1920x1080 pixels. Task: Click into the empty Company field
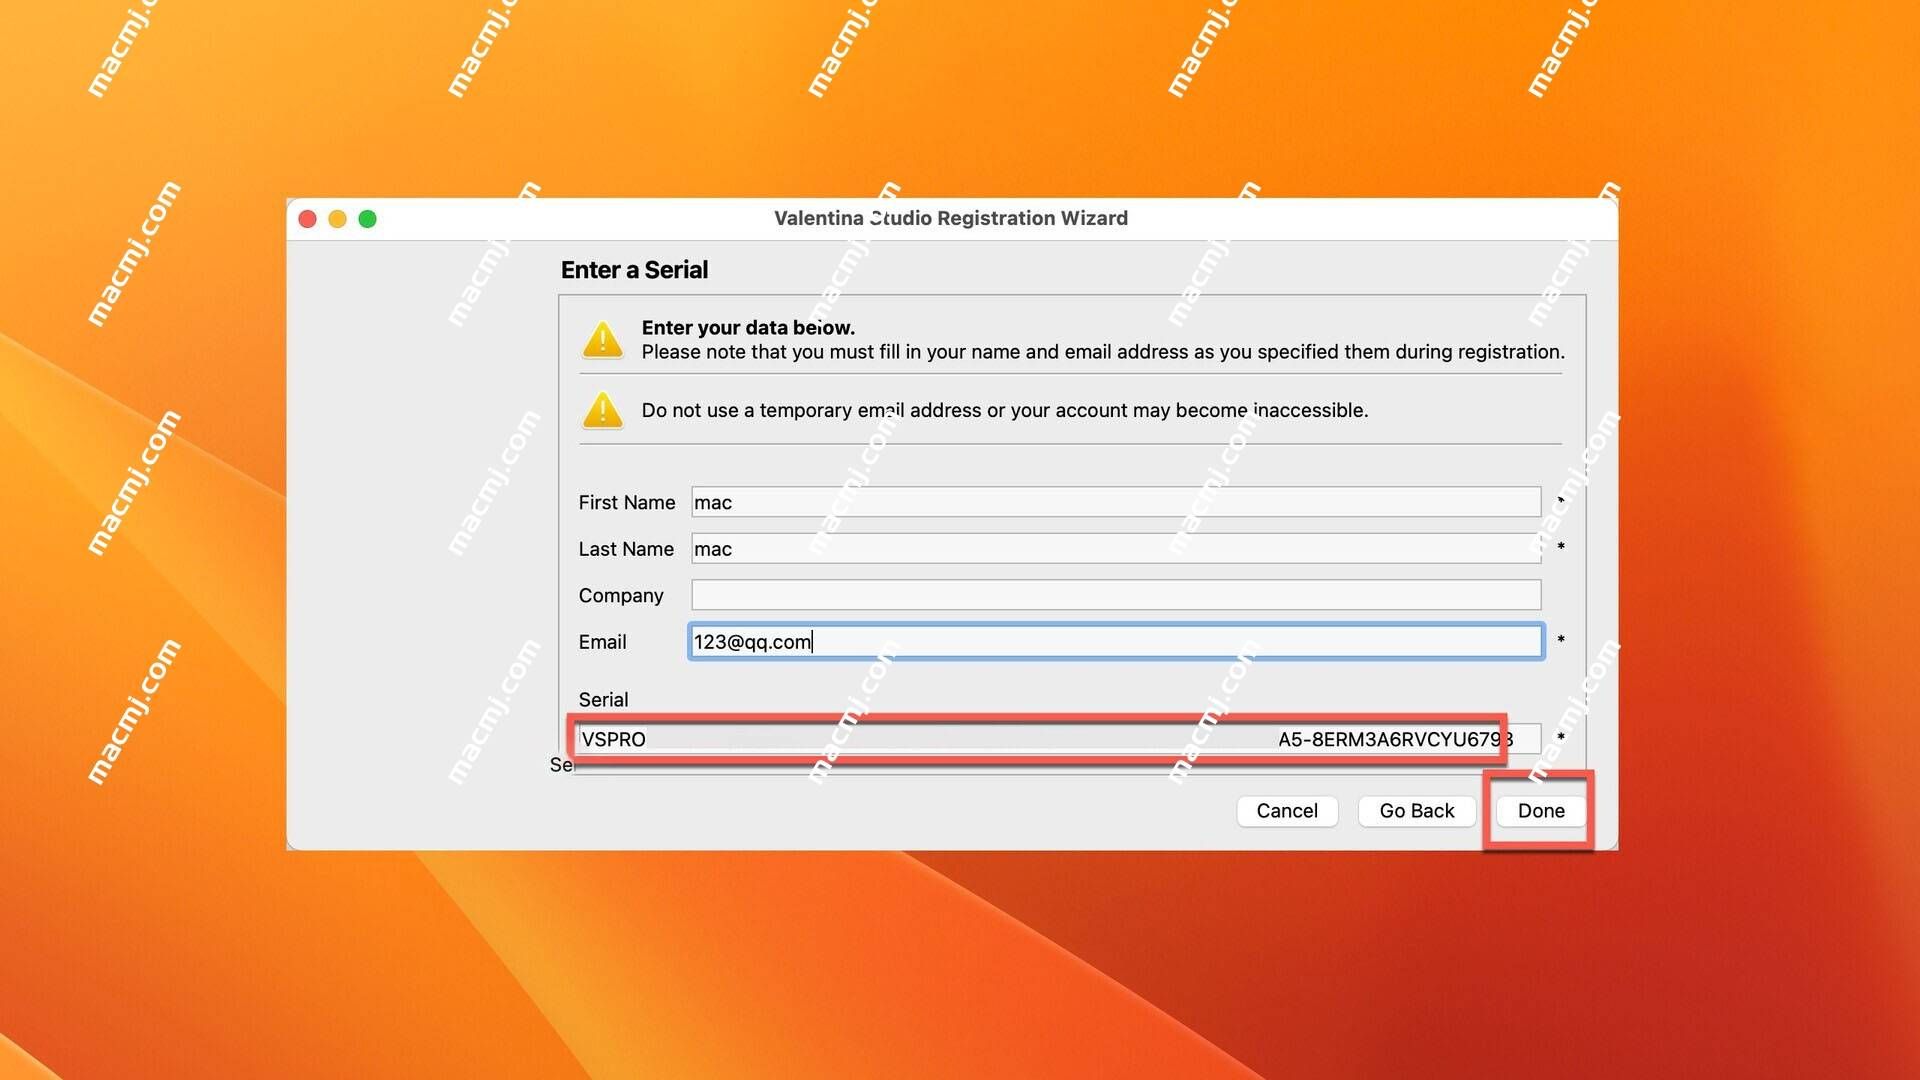point(1115,595)
